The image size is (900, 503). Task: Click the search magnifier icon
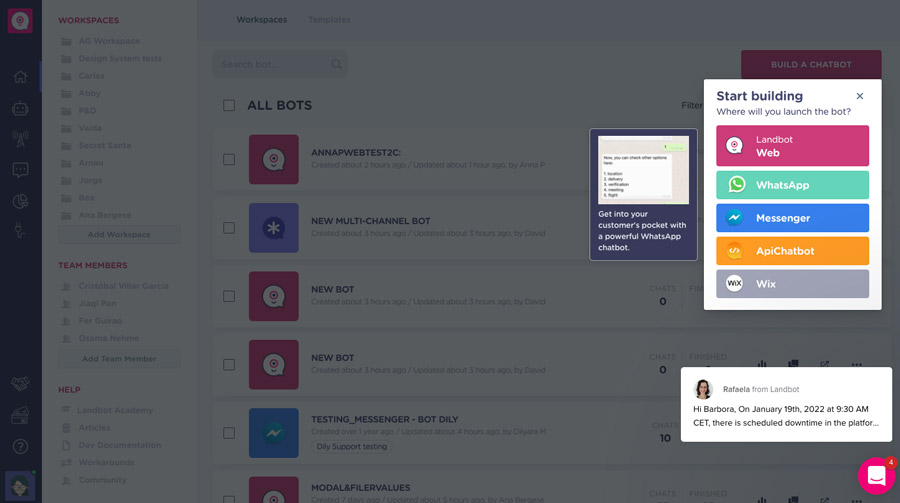336,64
